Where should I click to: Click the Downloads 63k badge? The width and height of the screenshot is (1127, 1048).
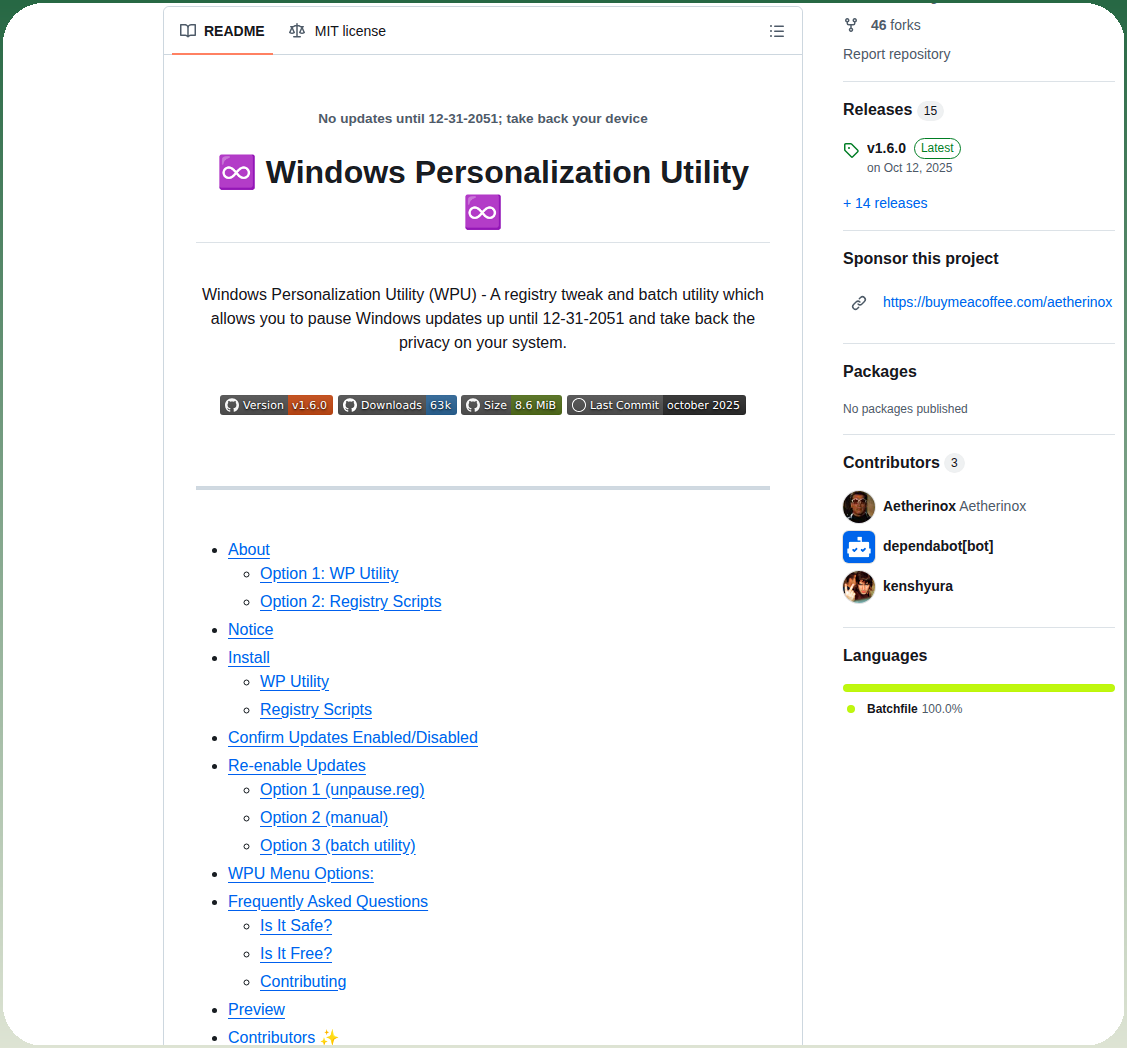(397, 405)
